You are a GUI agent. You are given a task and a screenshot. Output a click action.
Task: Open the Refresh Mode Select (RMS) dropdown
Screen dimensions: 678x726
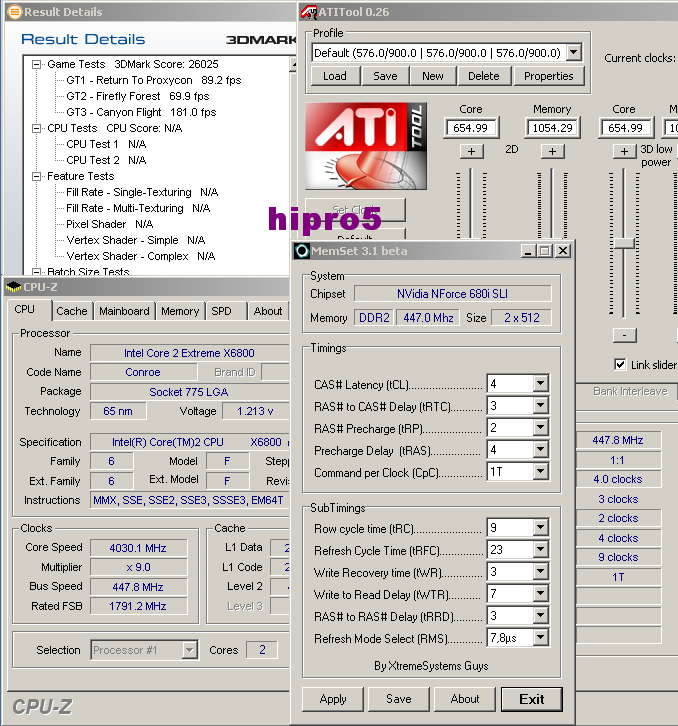pos(540,638)
